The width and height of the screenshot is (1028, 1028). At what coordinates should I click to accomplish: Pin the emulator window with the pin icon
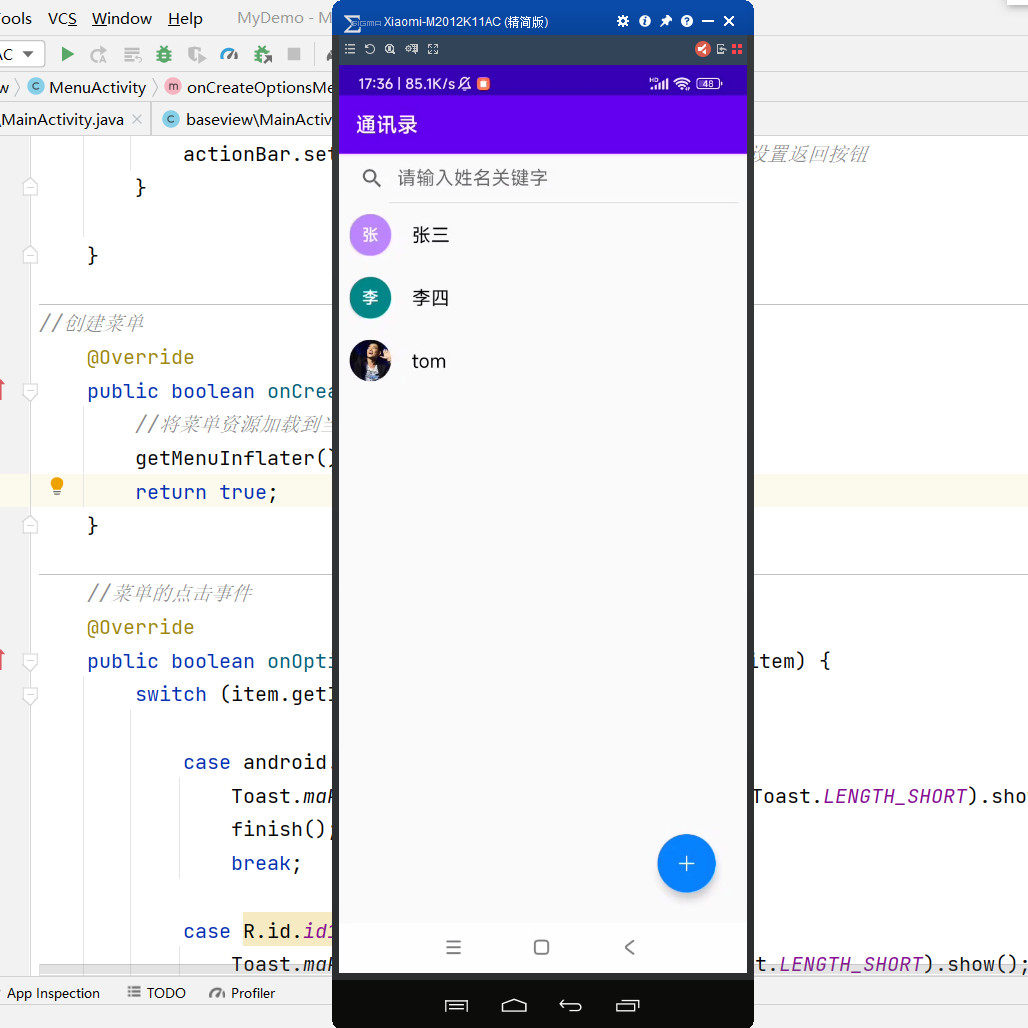[667, 19]
